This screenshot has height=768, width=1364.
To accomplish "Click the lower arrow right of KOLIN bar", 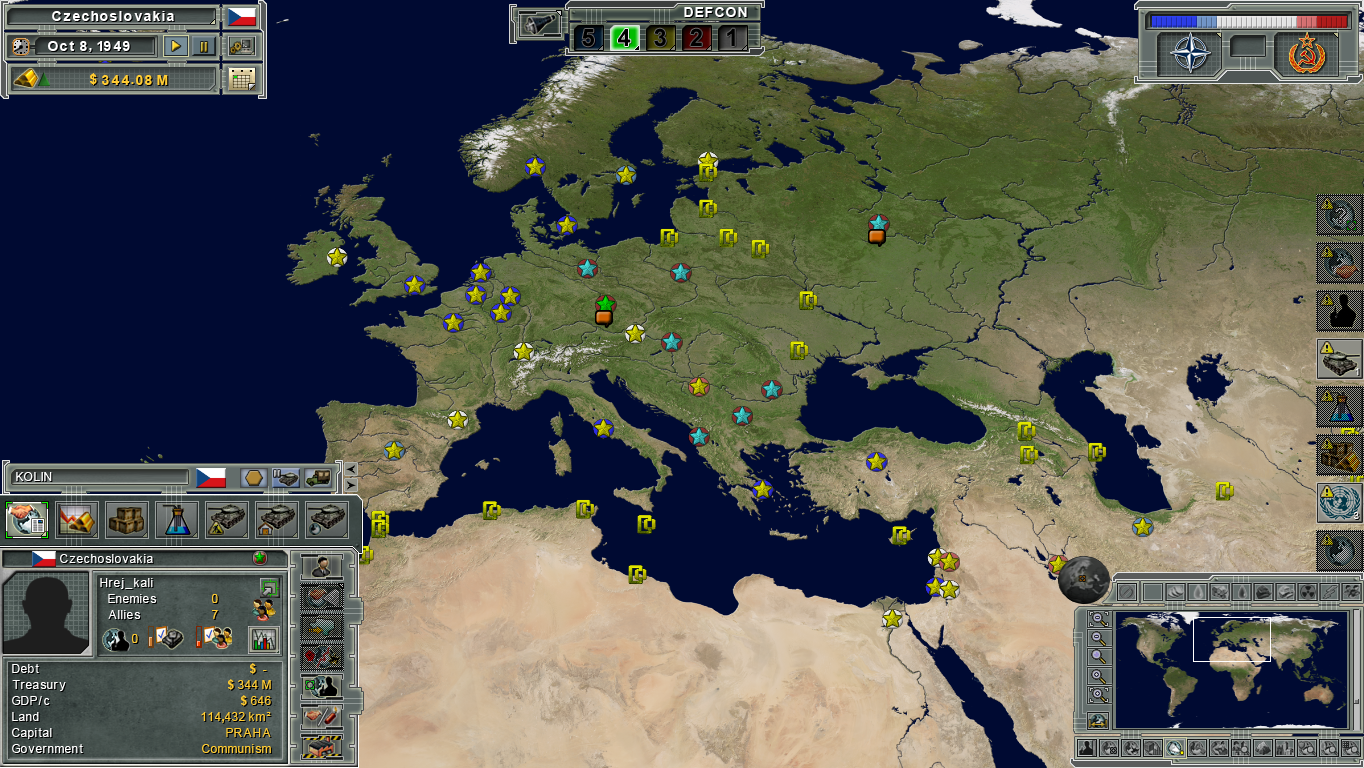I will [x=350, y=486].
